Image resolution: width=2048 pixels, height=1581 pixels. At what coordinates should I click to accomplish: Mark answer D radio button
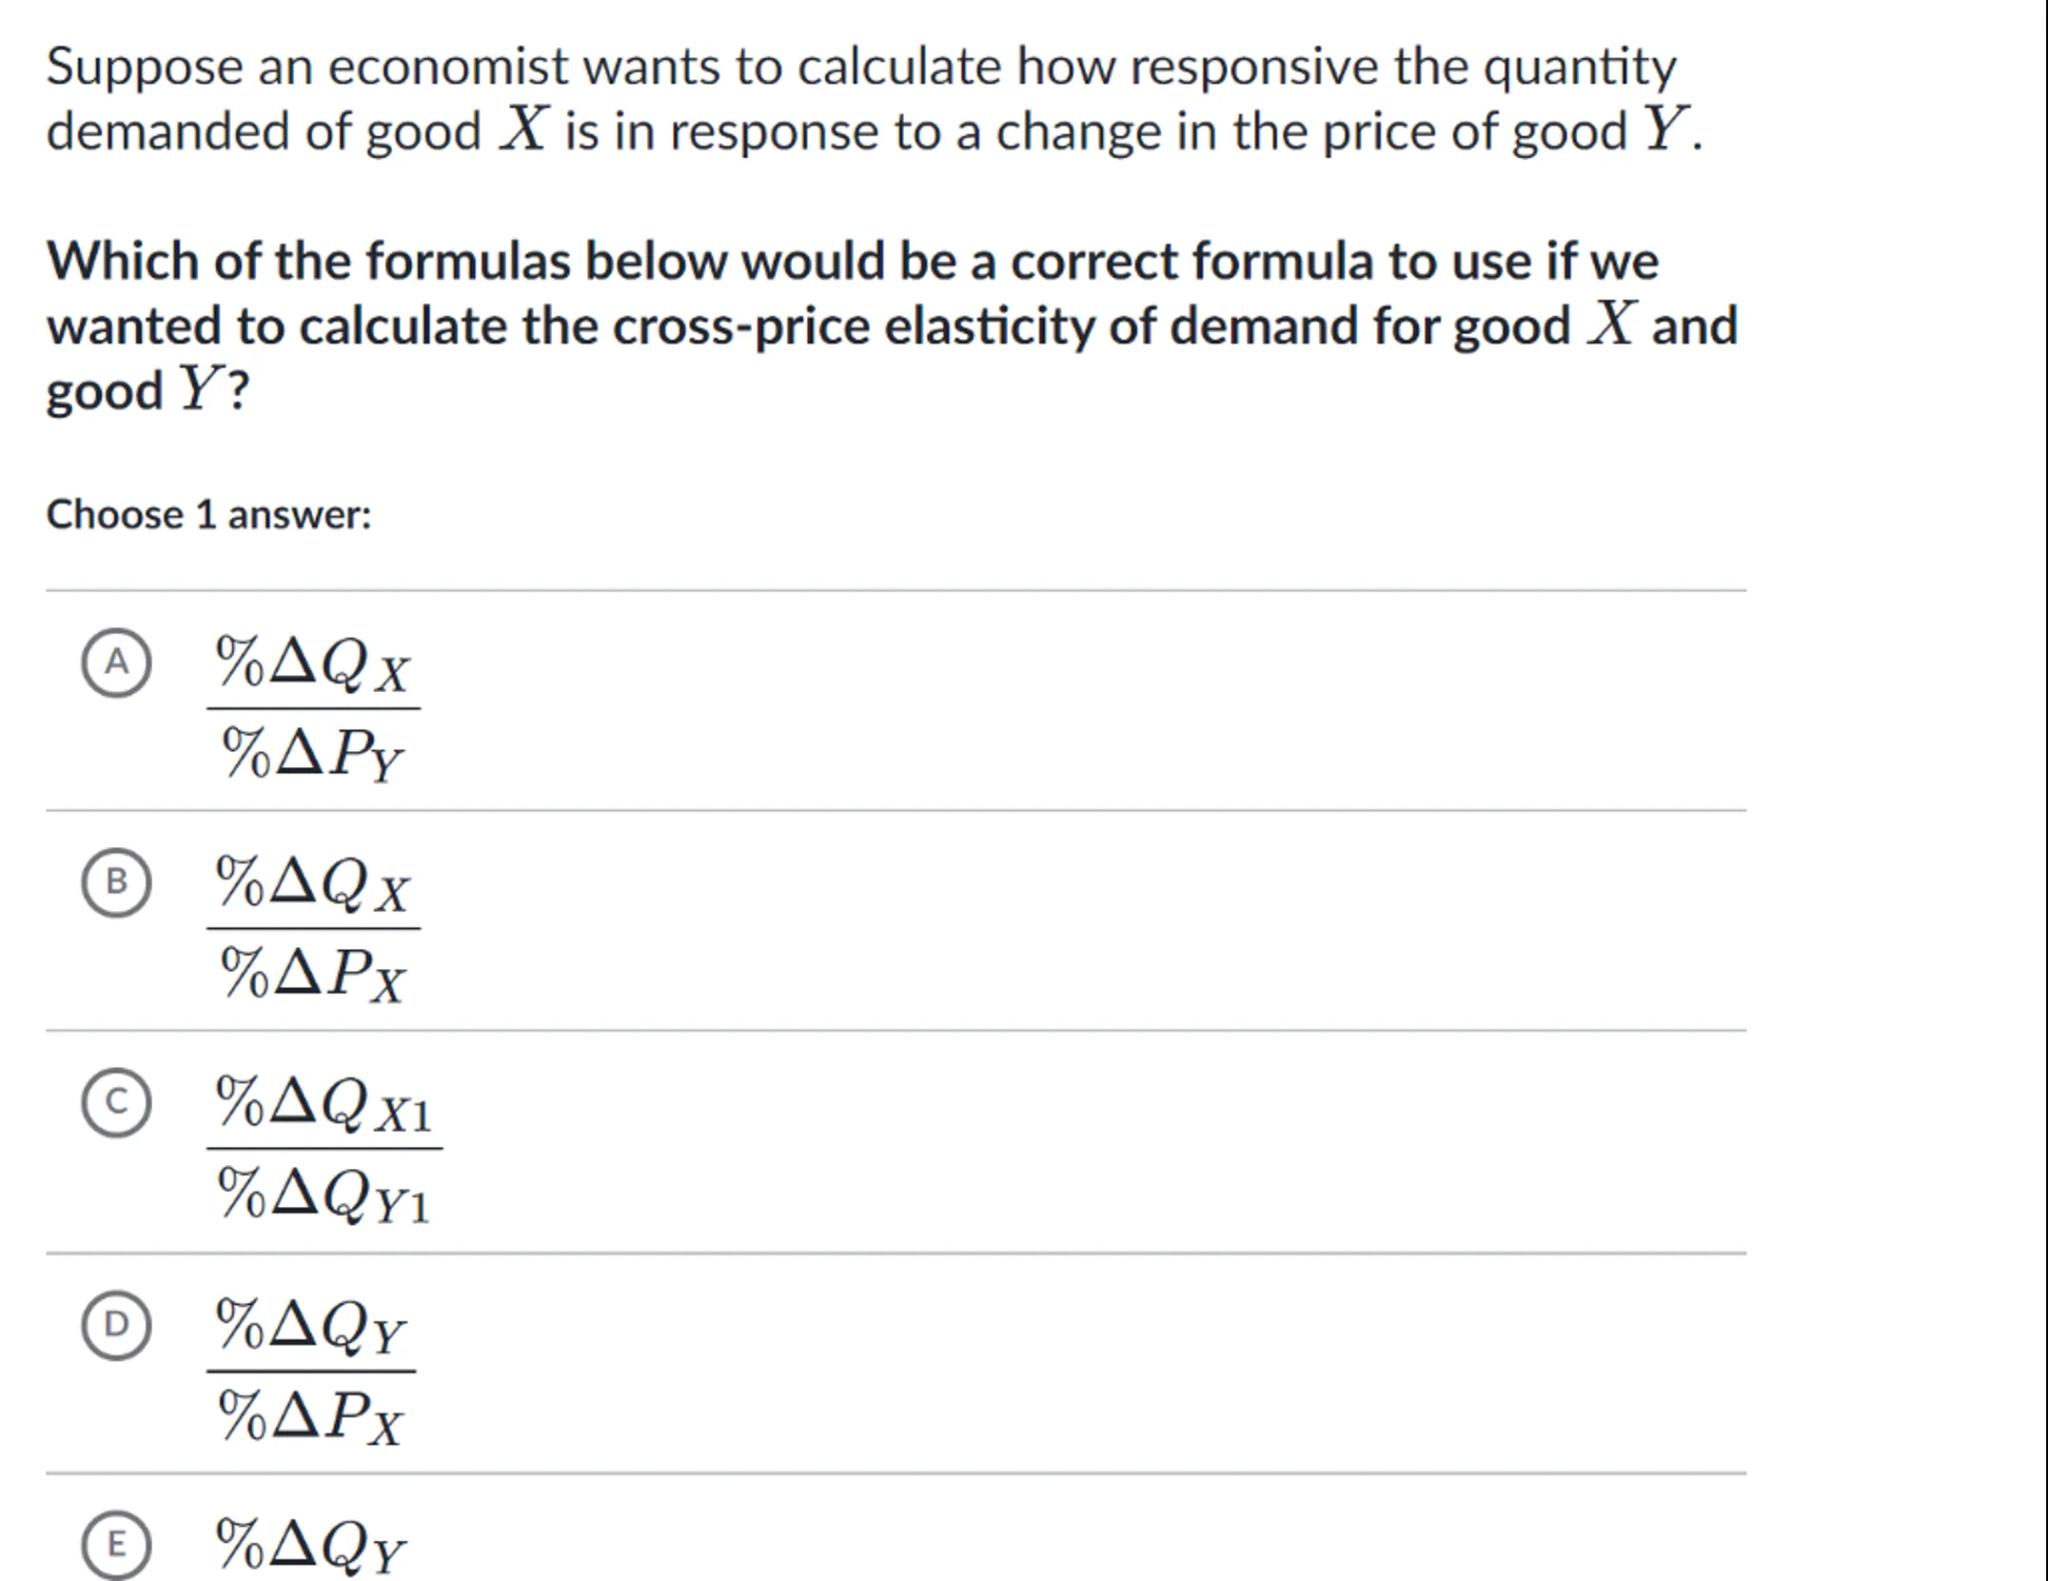coord(117,1324)
